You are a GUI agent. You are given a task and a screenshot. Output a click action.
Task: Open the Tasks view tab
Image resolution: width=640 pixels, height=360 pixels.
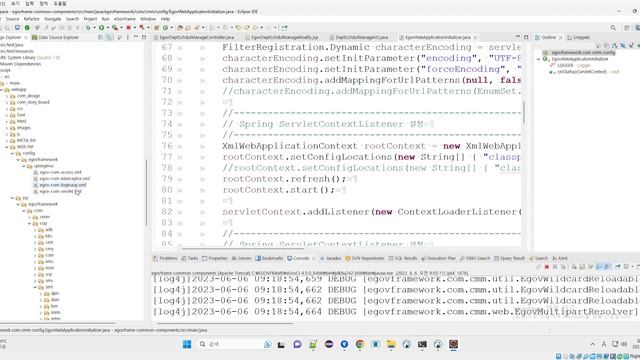[x=190, y=258]
